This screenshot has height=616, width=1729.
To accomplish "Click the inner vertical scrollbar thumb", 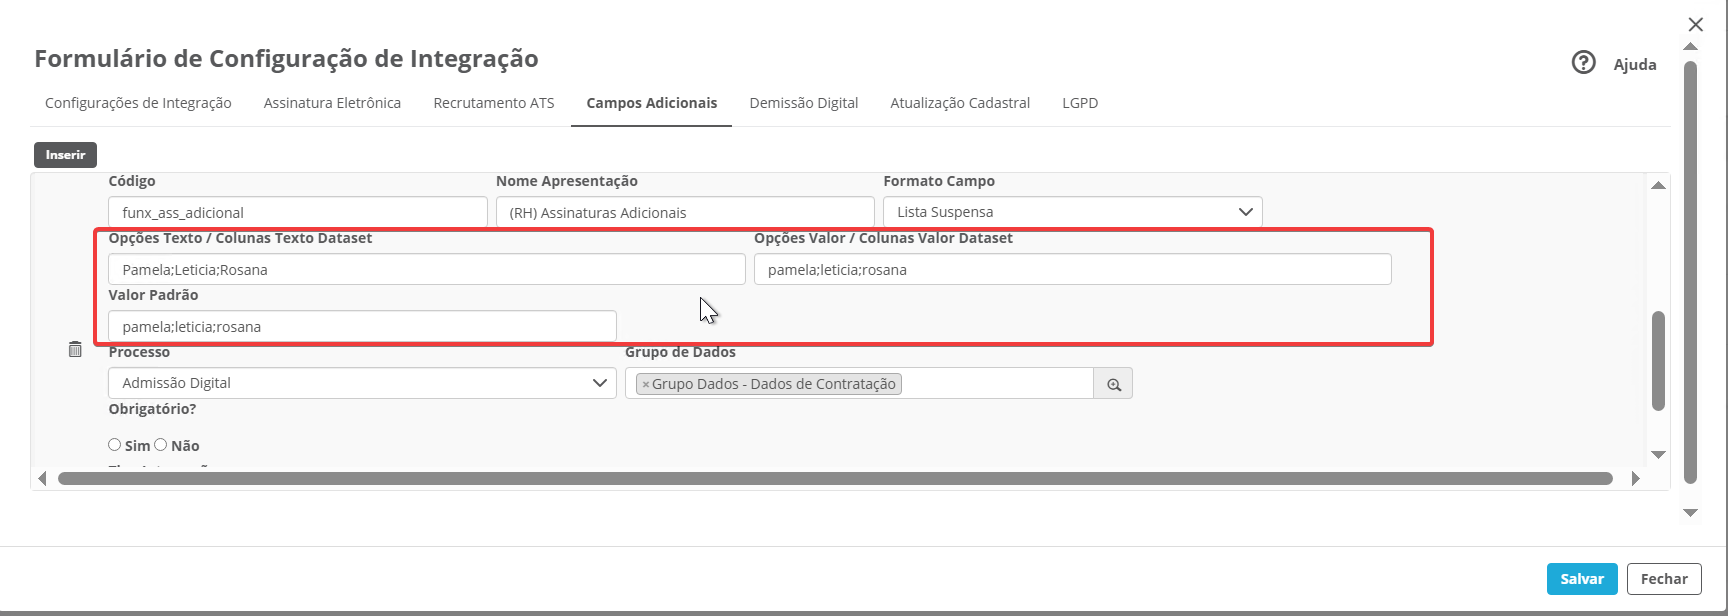I will [1658, 360].
